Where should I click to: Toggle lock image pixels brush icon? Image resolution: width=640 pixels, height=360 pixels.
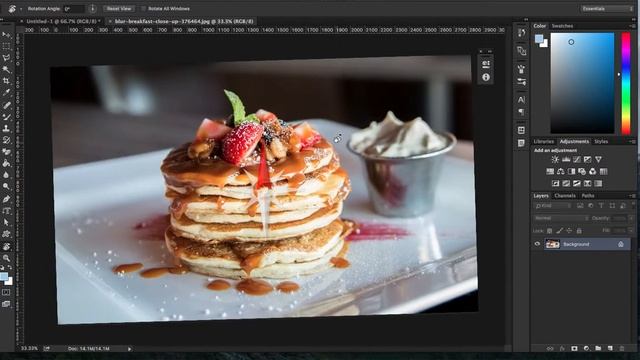tap(560, 231)
